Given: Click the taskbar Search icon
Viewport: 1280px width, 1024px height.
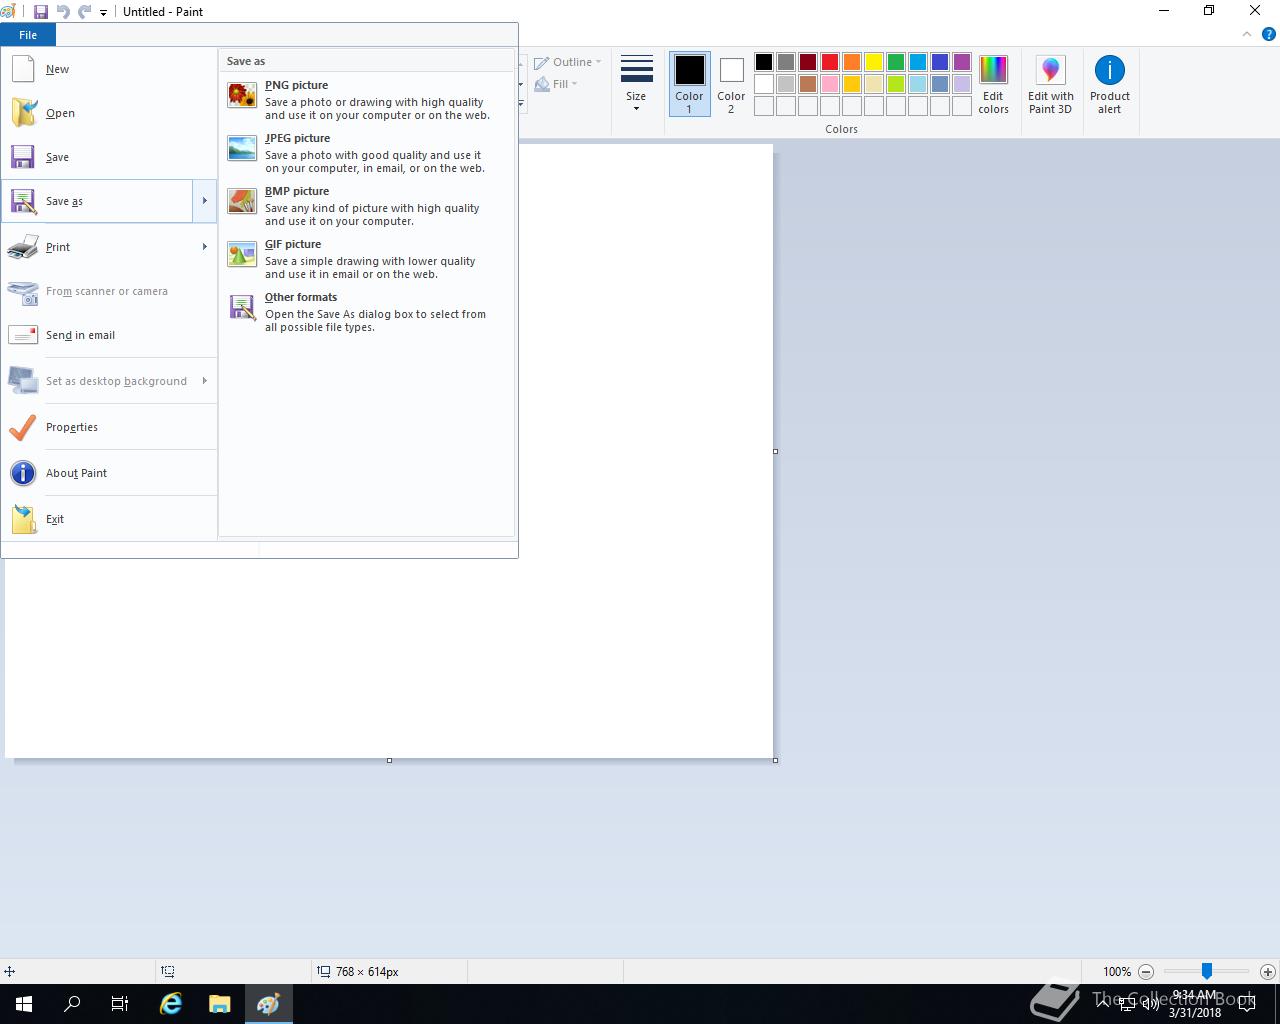Looking at the screenshot, I should click(x=72, y=1004).
